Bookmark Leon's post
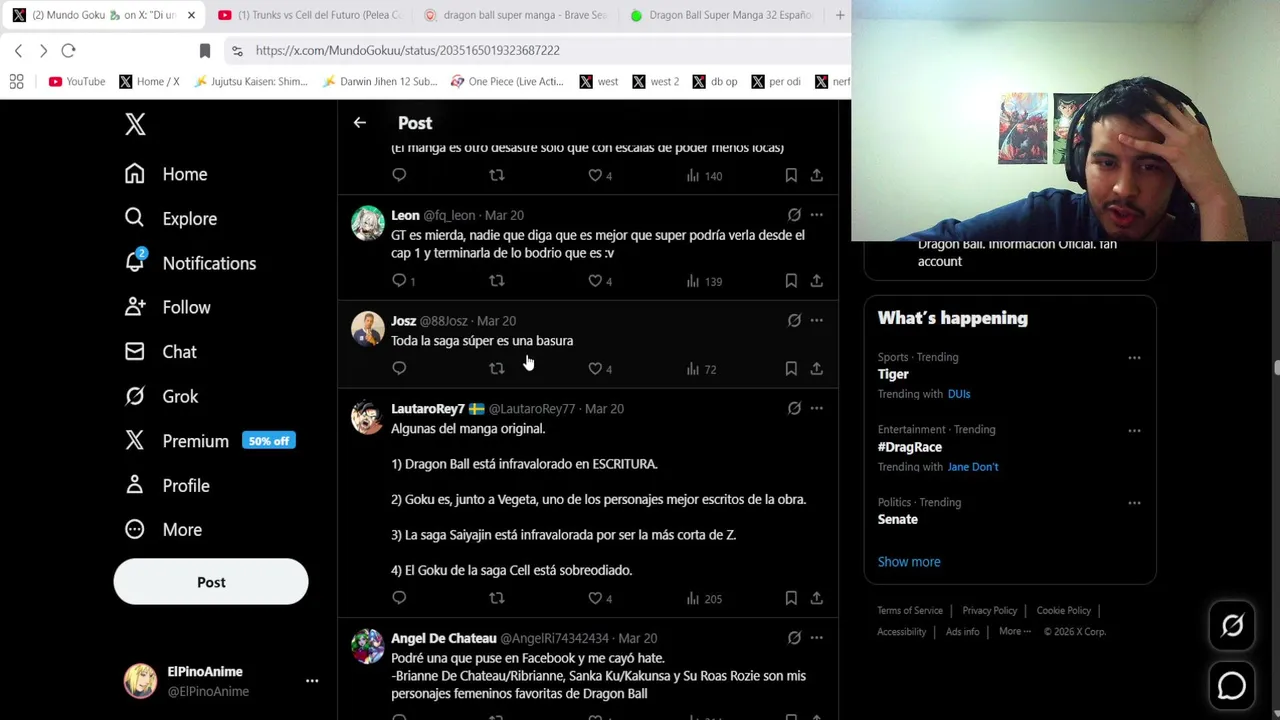This screenshot has height=720, width=1280. point(791,281)
